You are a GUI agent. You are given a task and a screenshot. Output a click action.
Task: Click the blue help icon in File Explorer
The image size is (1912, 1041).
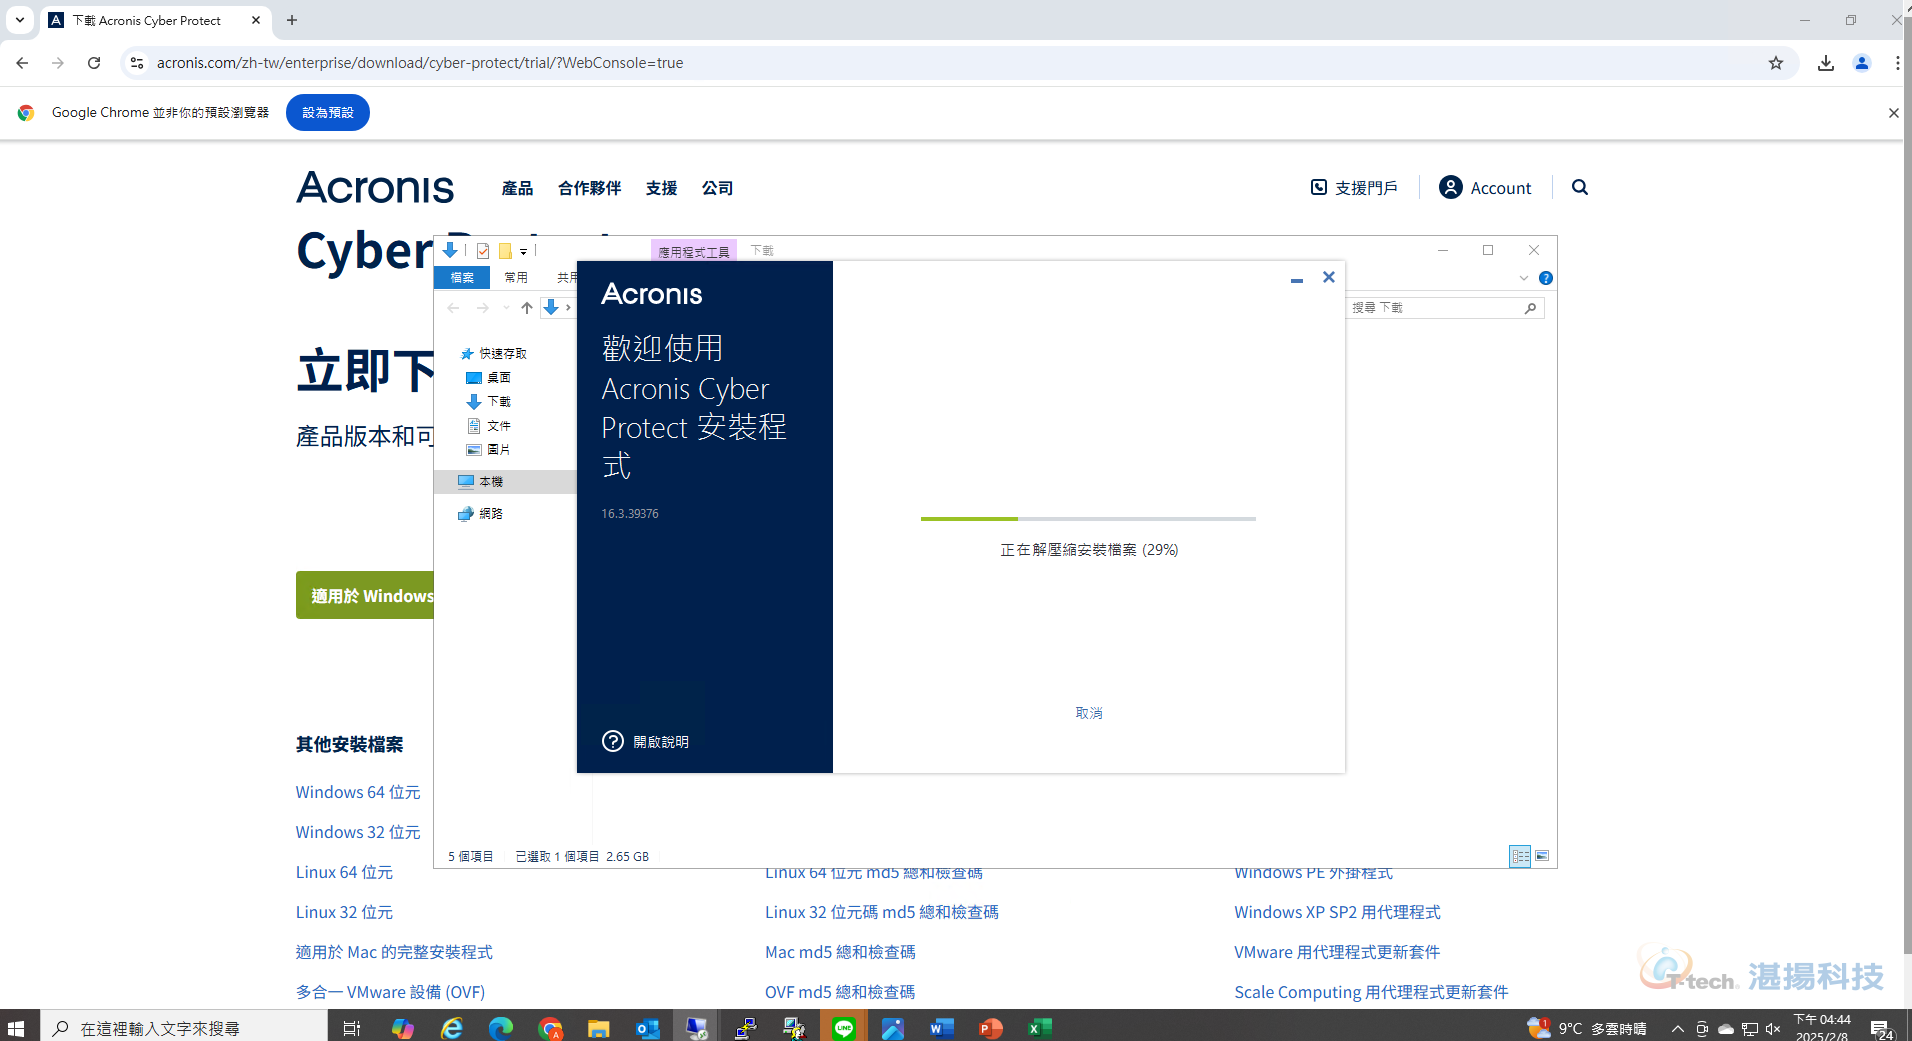point(1545,278)
